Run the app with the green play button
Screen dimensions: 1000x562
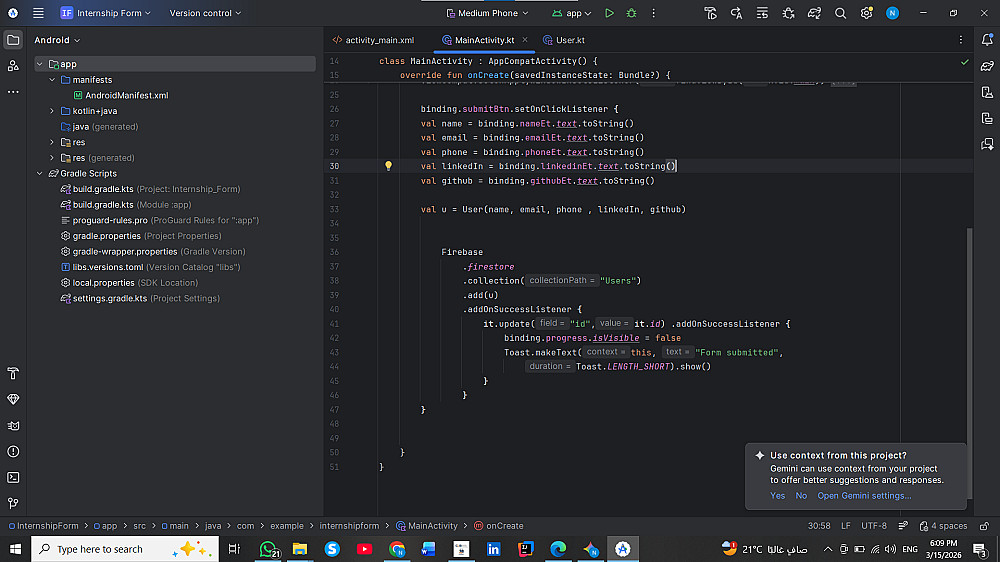coord(609,13)
